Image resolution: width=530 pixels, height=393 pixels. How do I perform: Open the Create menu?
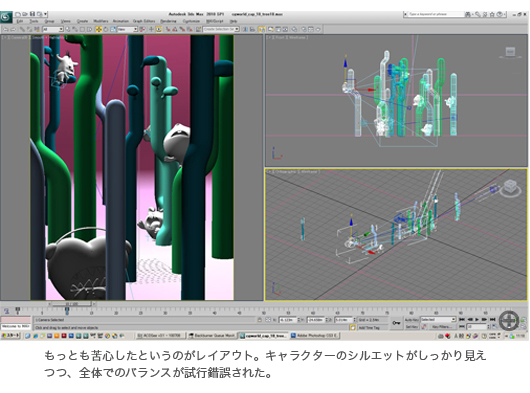82,21
